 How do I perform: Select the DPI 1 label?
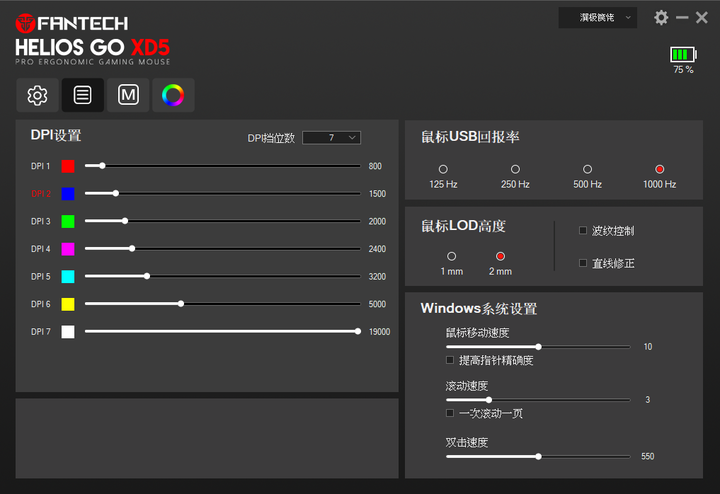(40, 166)
